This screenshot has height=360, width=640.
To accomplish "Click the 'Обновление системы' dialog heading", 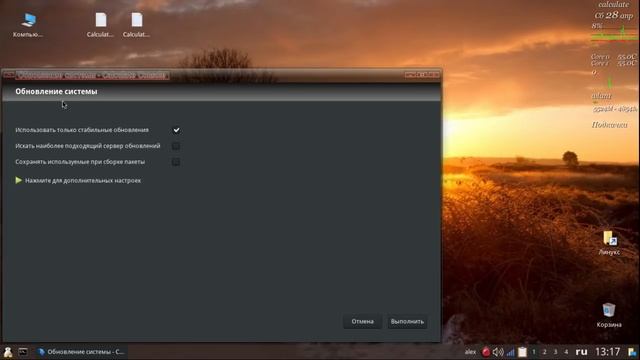I will pos(56,92).
